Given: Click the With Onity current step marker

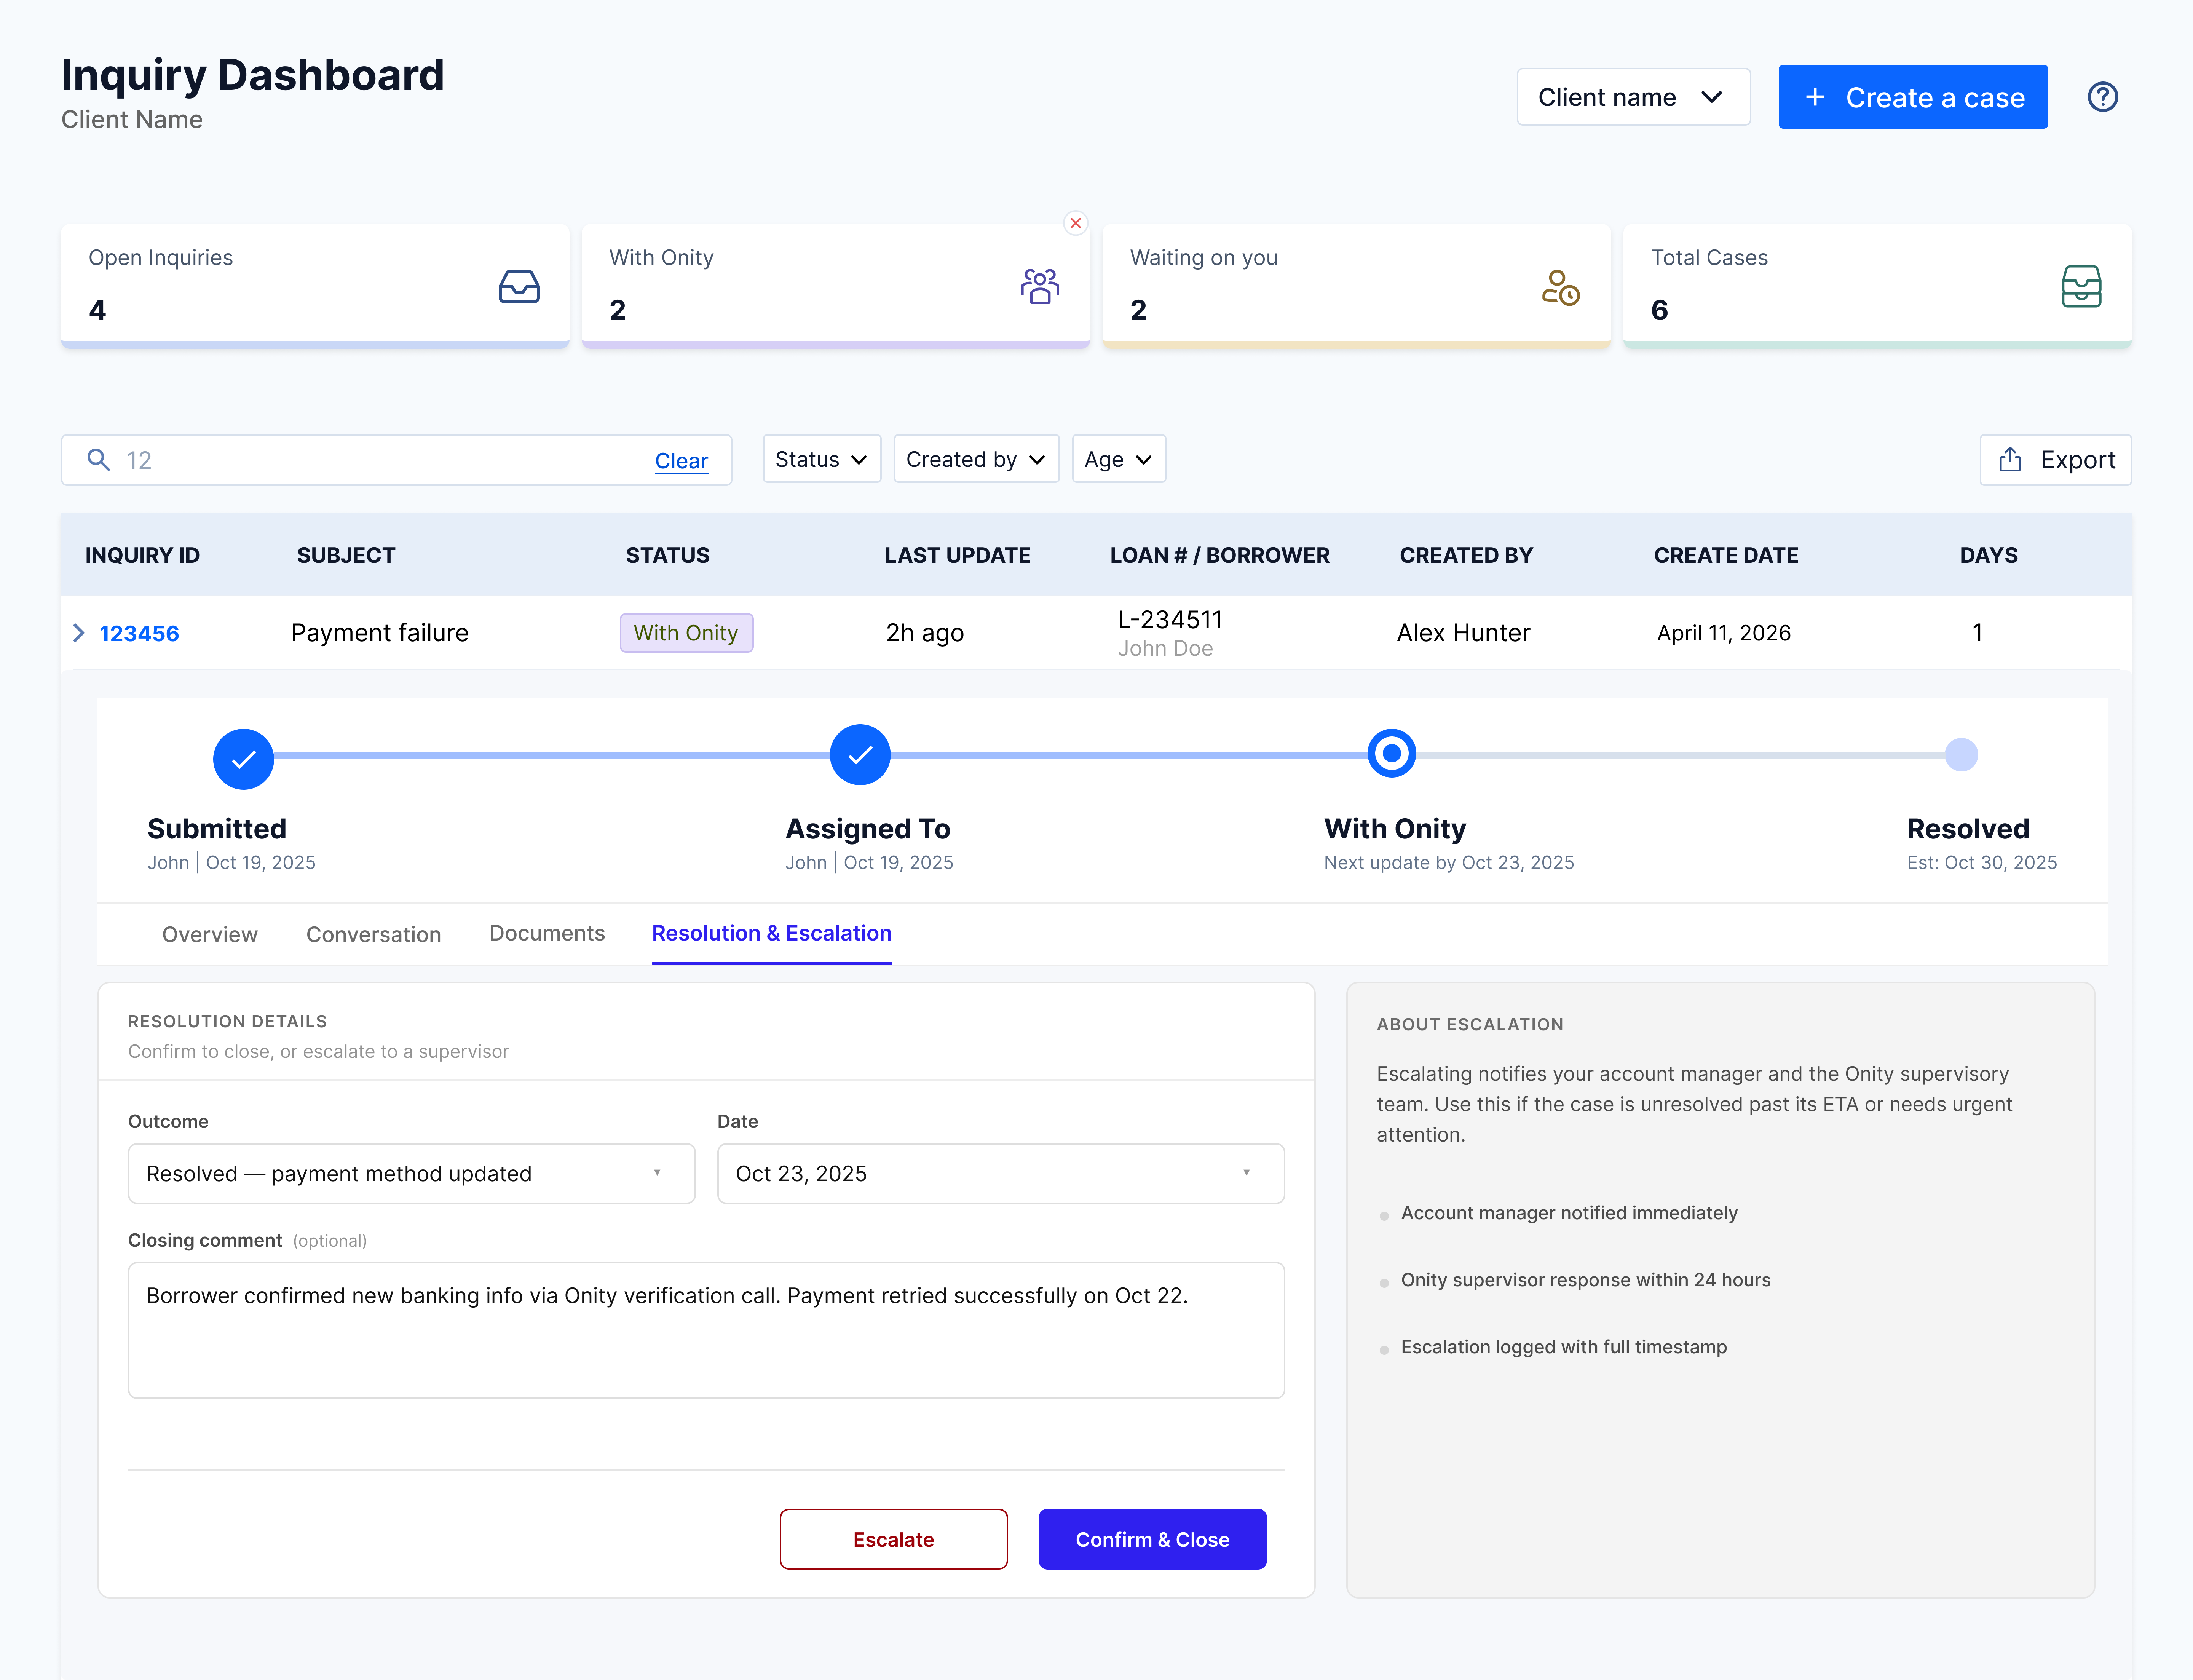Looking at the screenshot, I should (1391, 753).
